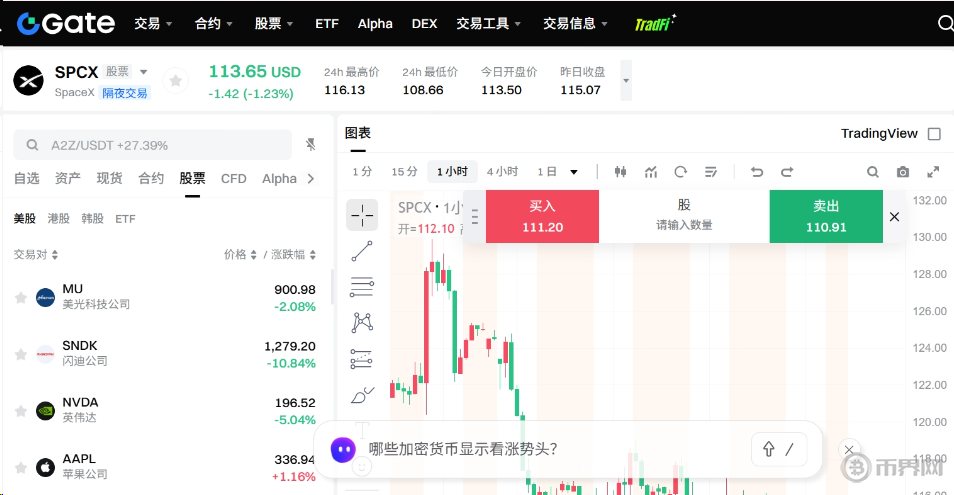Undo the last chart action

757,172
